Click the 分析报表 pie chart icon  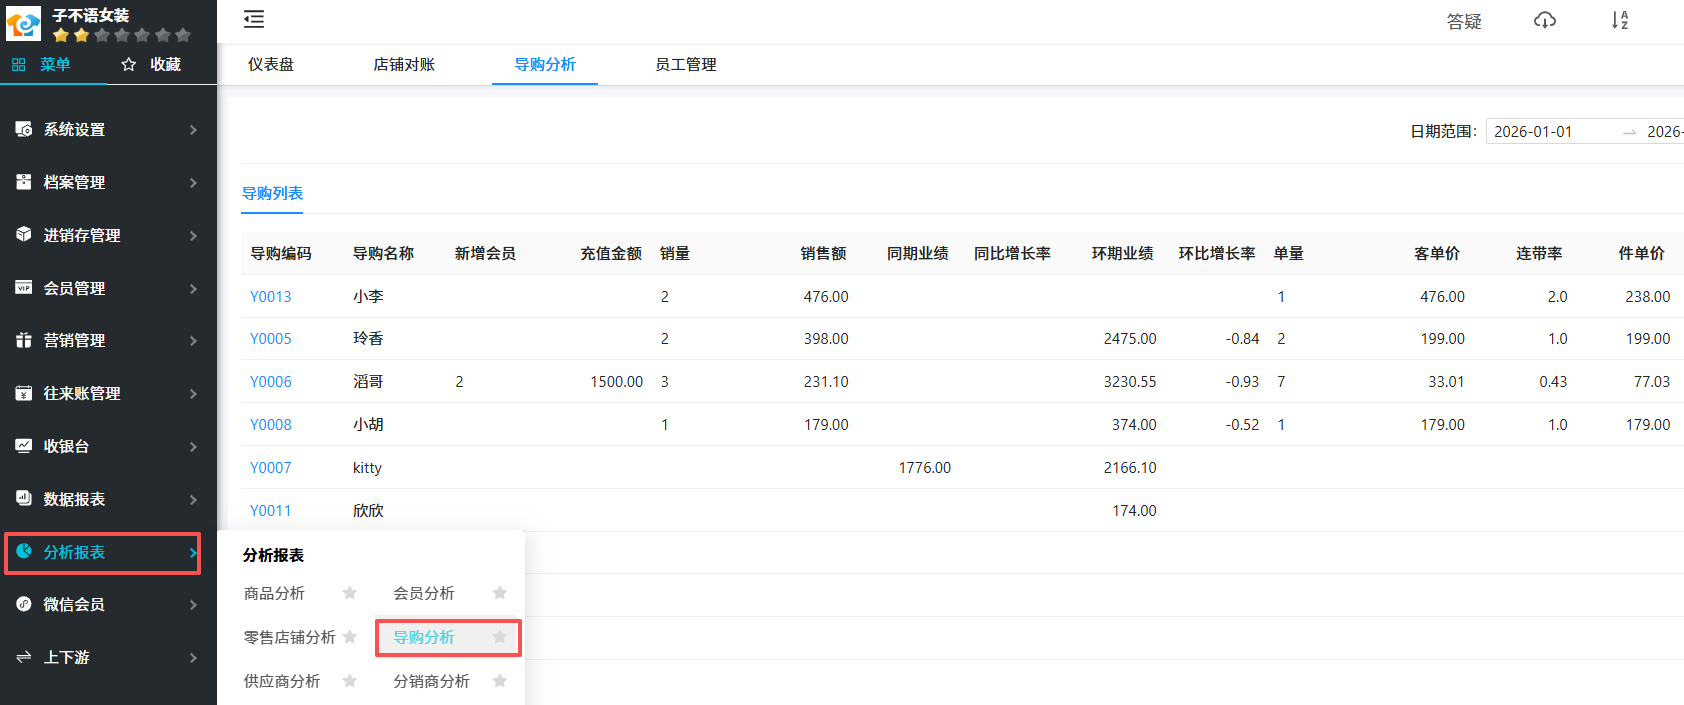coord(24,551)
